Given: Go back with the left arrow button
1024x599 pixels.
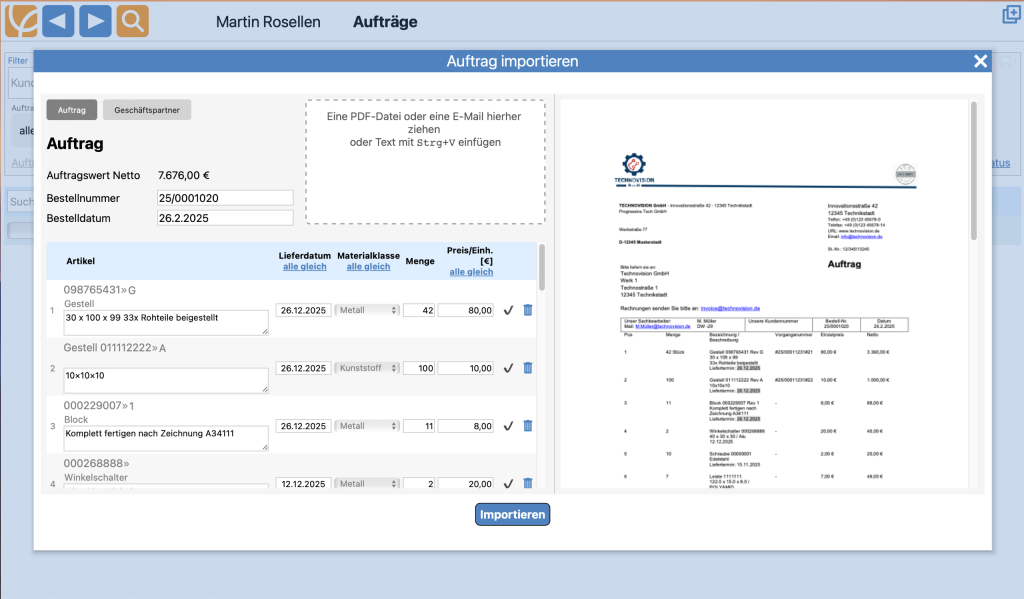Looking at the screenshot, I should (58, 21).
